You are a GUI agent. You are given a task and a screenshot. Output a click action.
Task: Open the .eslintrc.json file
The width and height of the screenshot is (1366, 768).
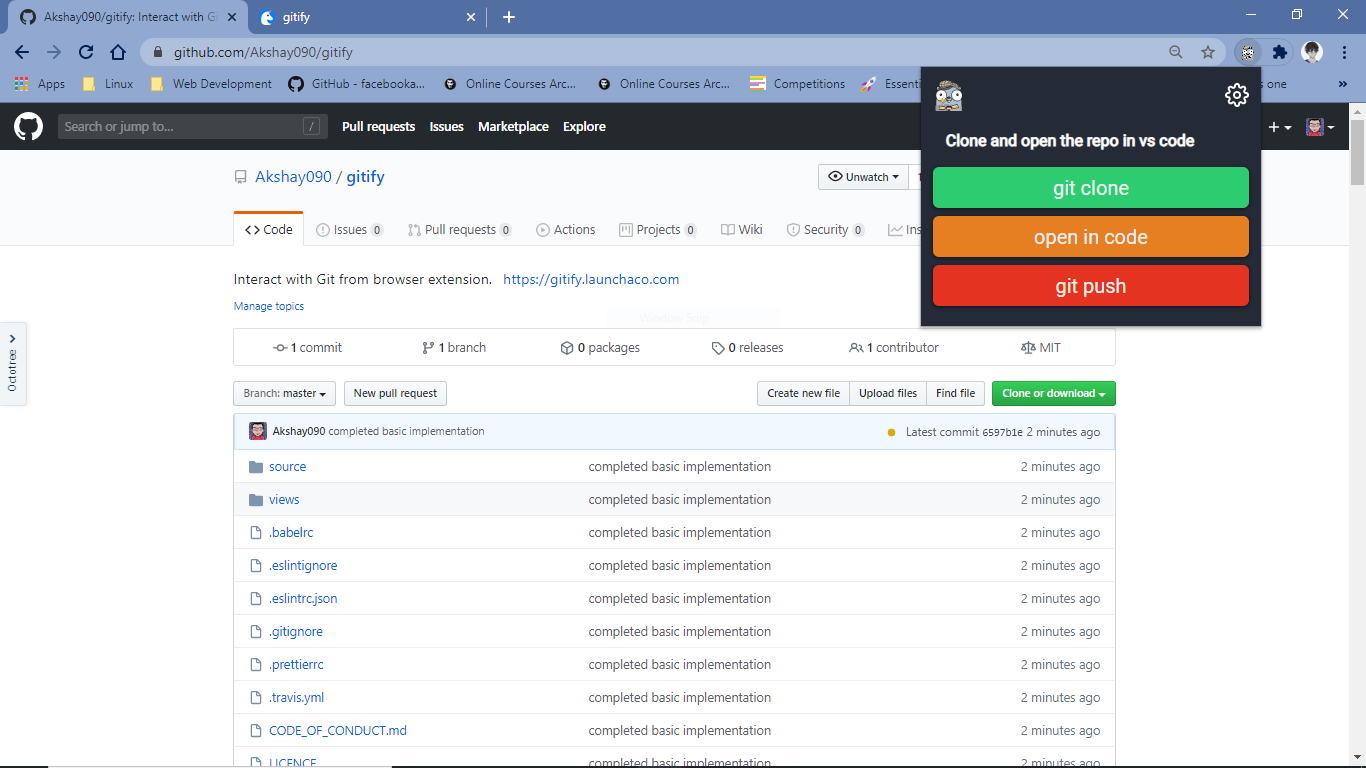pos(303,598)
